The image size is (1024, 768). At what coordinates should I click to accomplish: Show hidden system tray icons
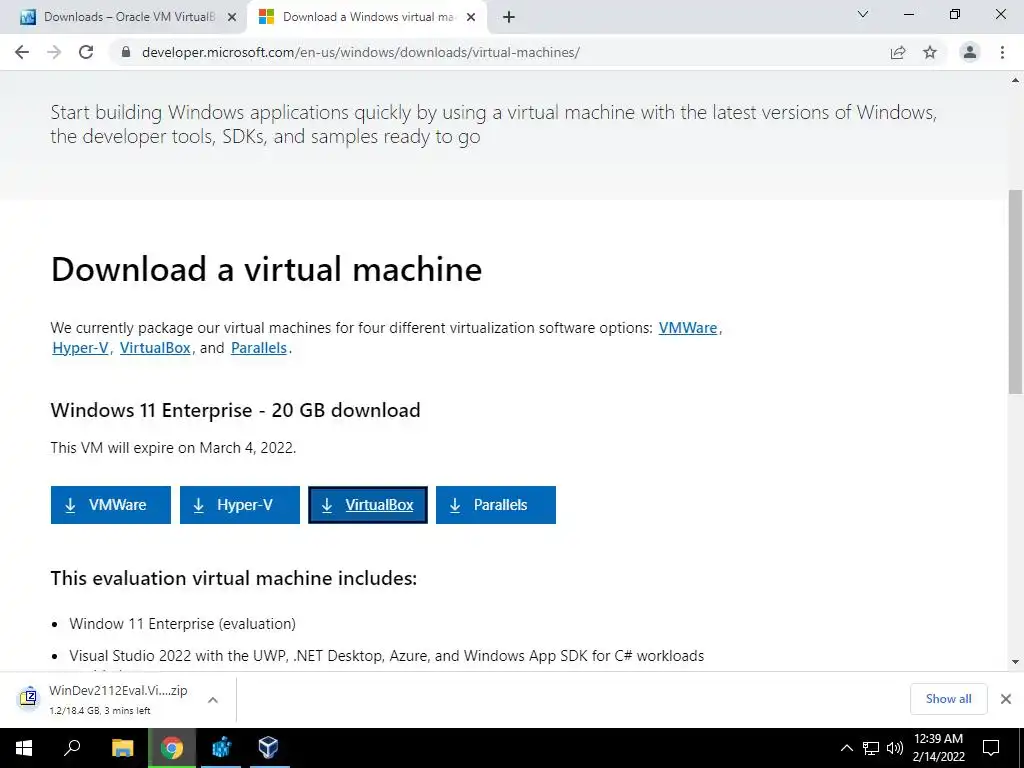tap(846, 748)
